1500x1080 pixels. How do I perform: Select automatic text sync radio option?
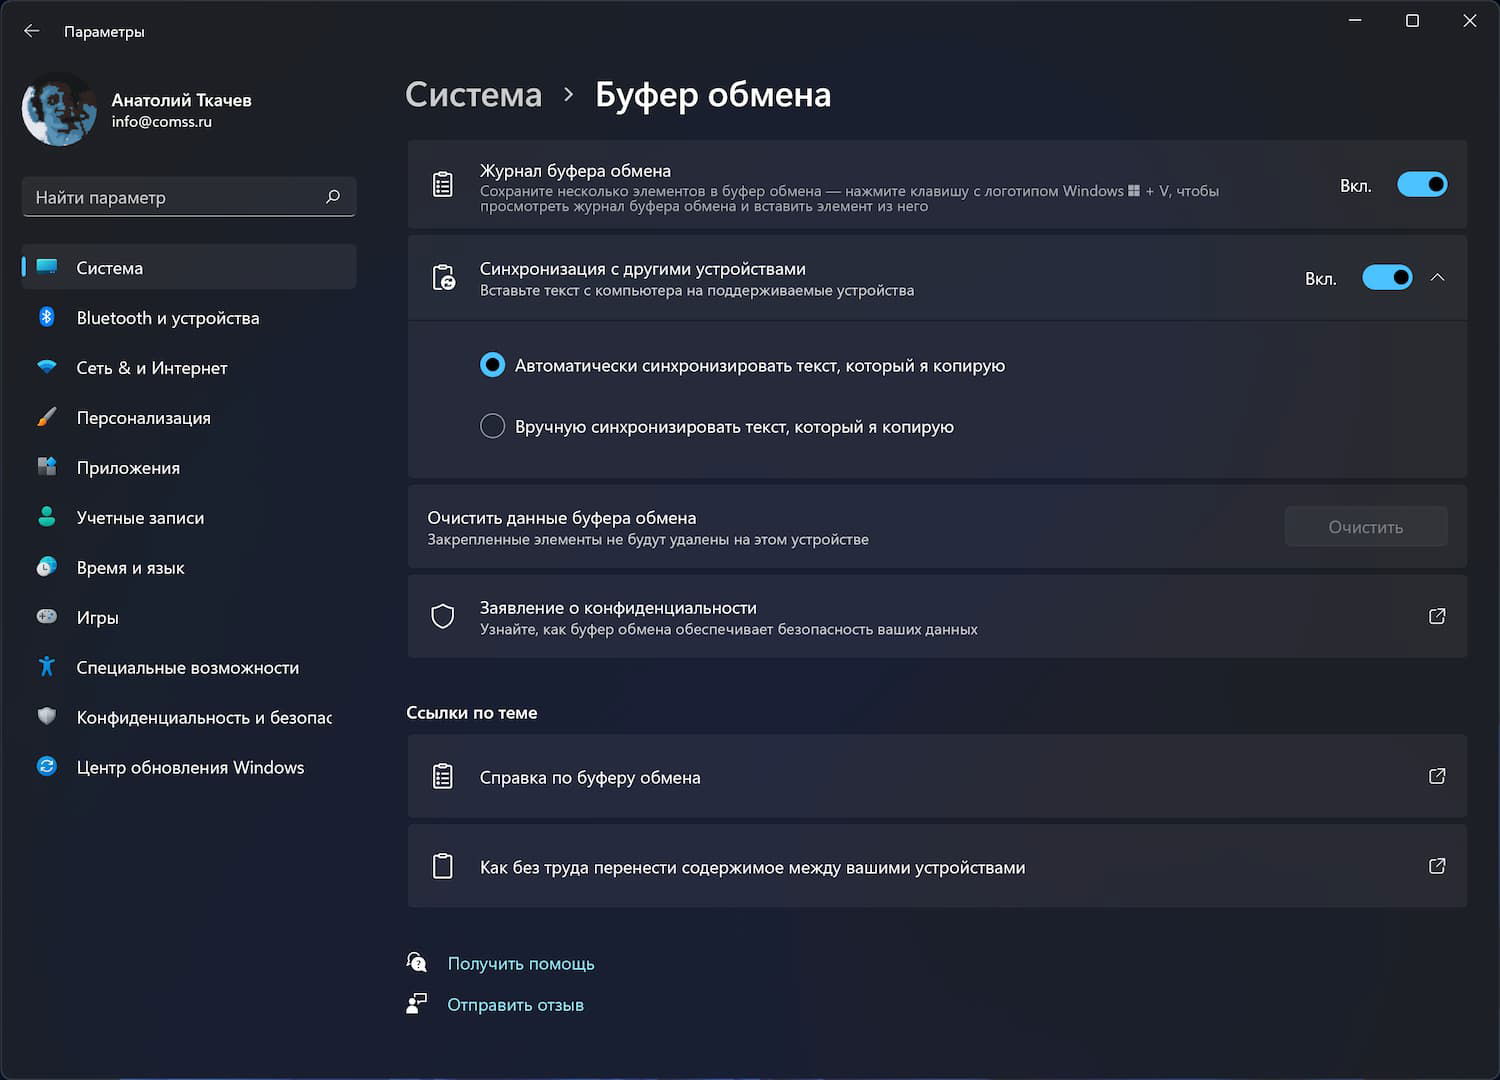[x=493, y=366]
